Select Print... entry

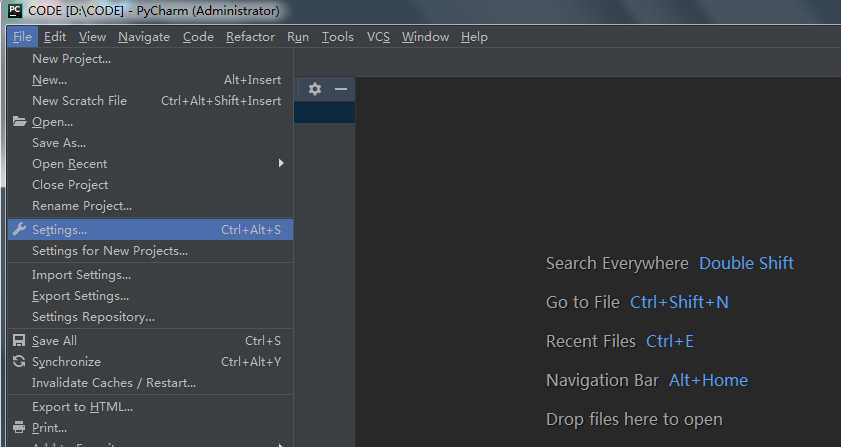click(151, 428)
